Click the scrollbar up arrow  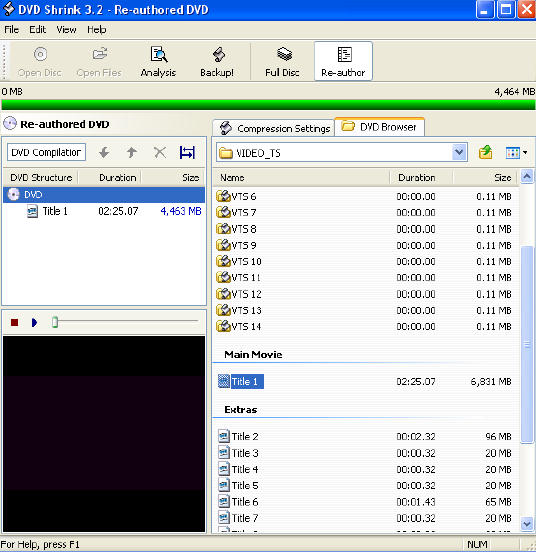(527, 177)
